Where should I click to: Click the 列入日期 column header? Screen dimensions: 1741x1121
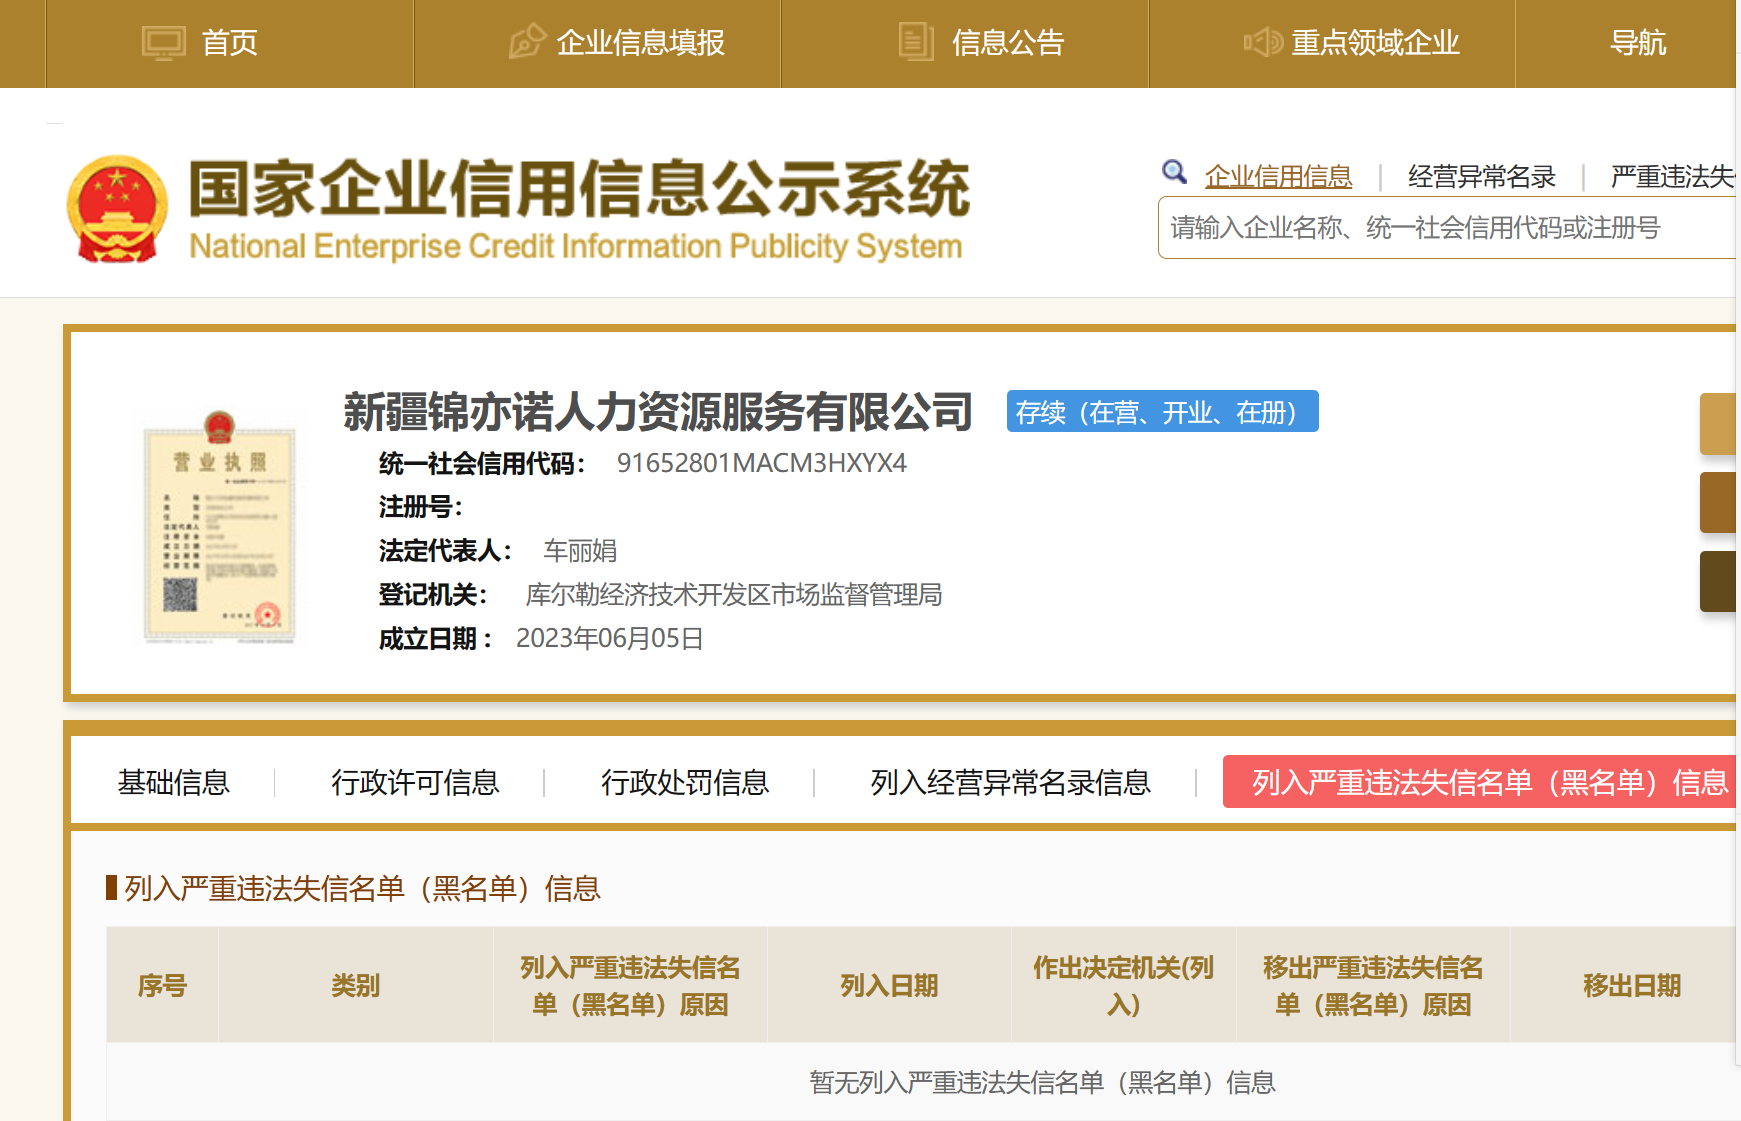click(889, 986)
